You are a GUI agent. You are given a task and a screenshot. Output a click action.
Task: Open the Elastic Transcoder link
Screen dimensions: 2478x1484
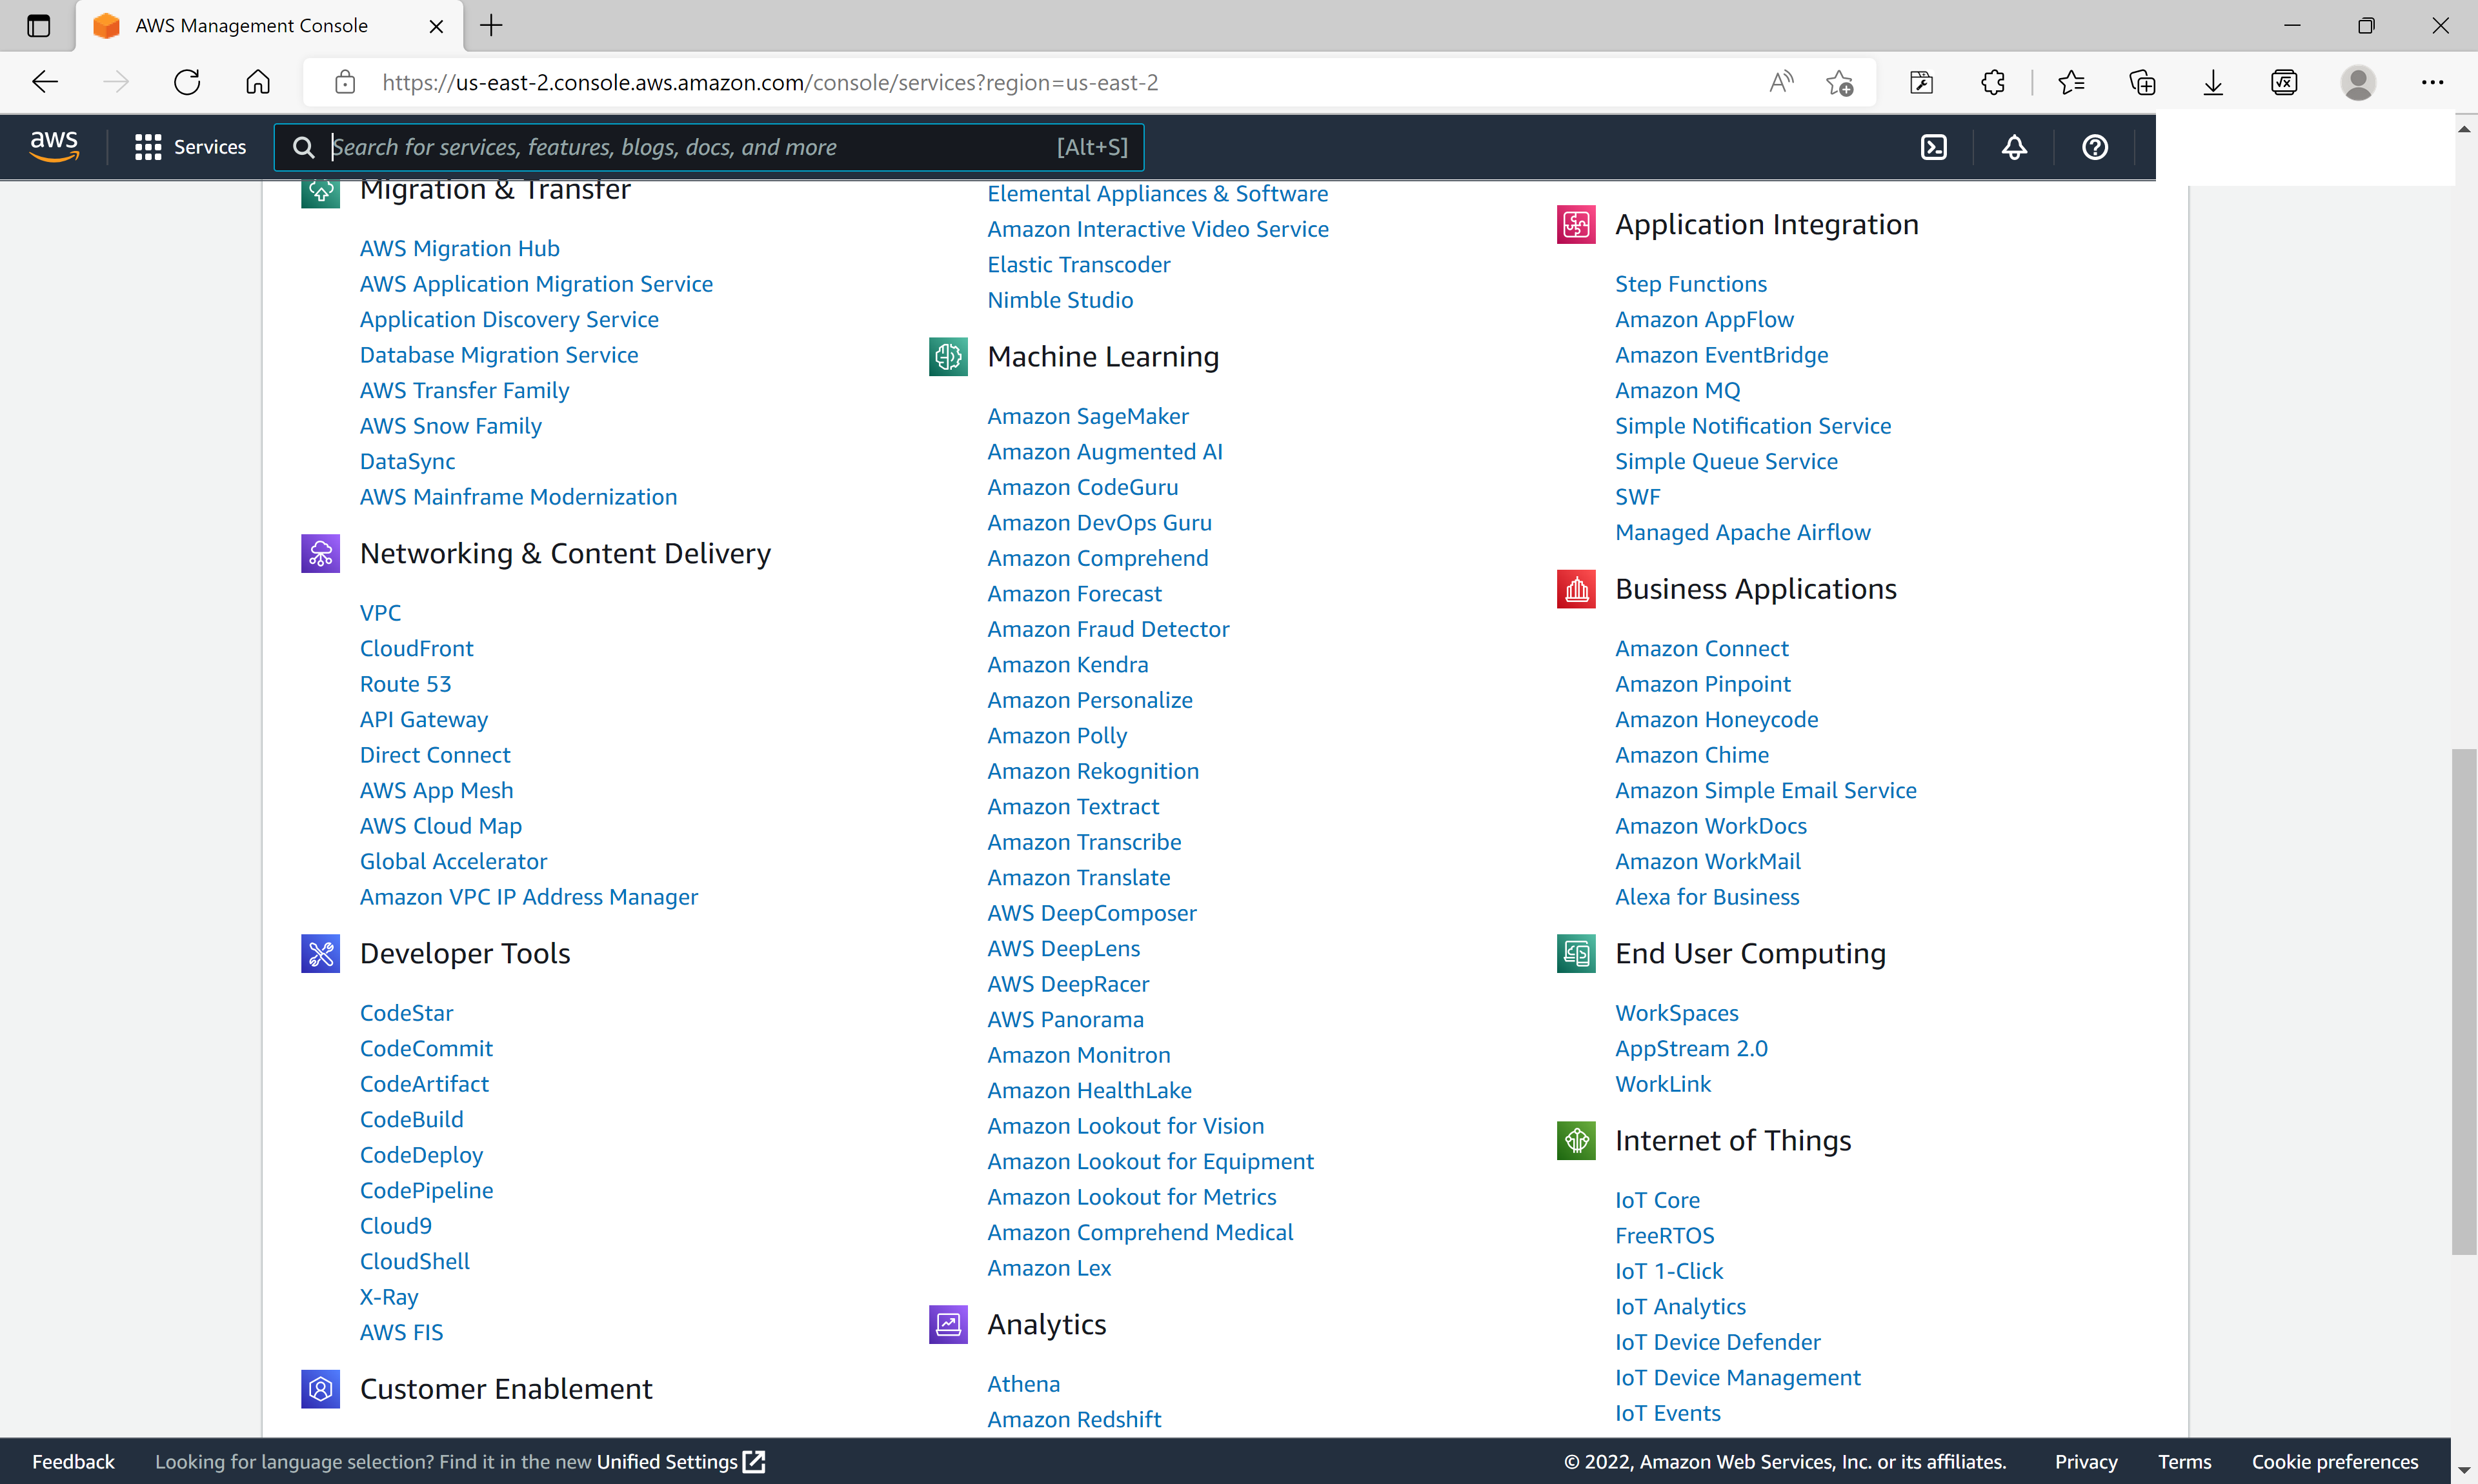coord(1078,264)
